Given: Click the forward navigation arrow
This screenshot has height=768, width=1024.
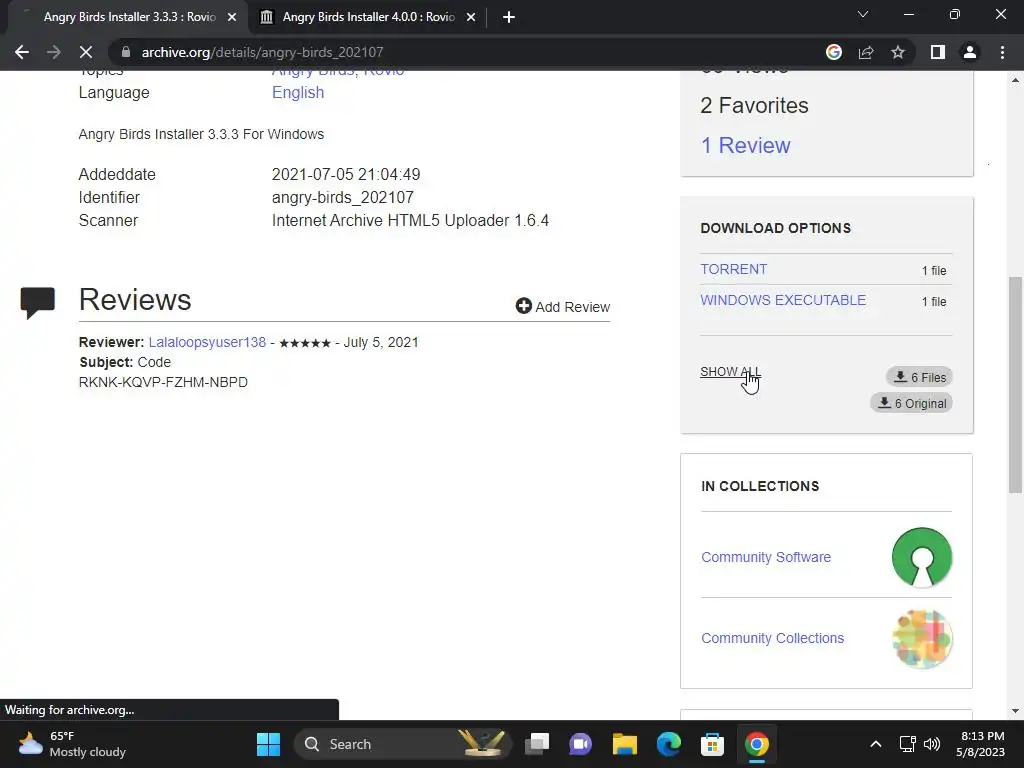Looking at the screenshot, I should (54, 52).
